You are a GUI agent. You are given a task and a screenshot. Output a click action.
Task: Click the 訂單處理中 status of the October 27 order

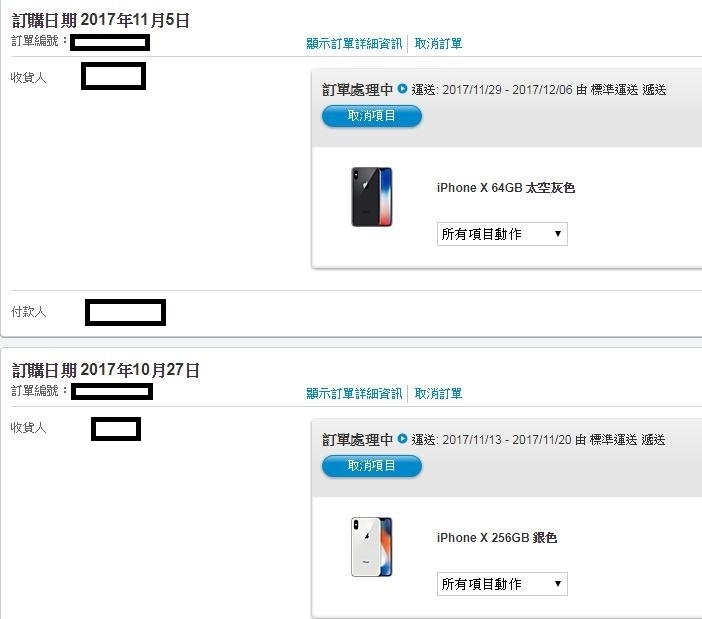357,440
